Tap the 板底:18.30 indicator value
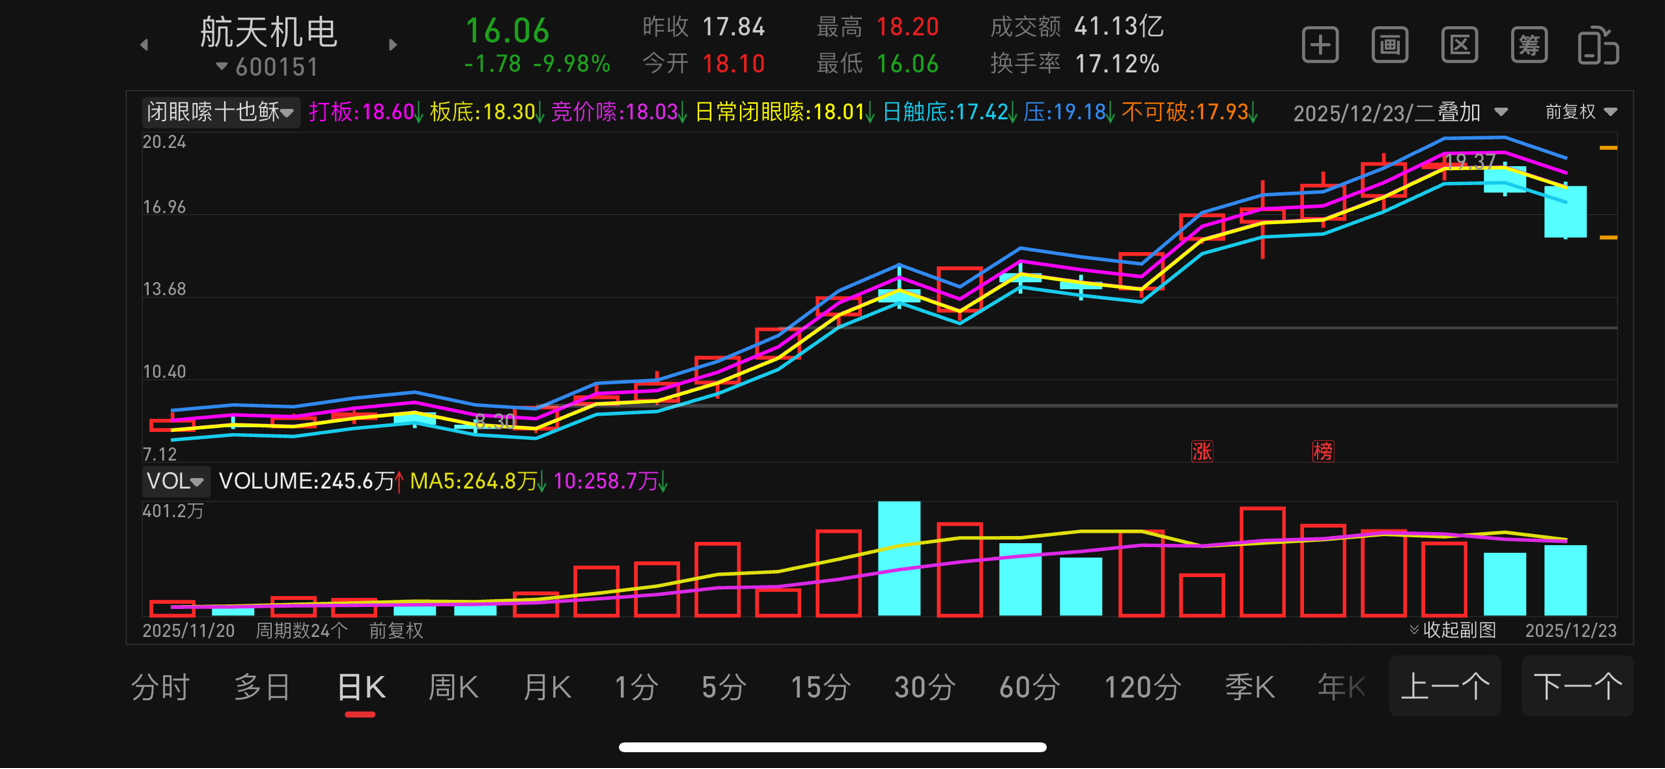 pos(488,112)
